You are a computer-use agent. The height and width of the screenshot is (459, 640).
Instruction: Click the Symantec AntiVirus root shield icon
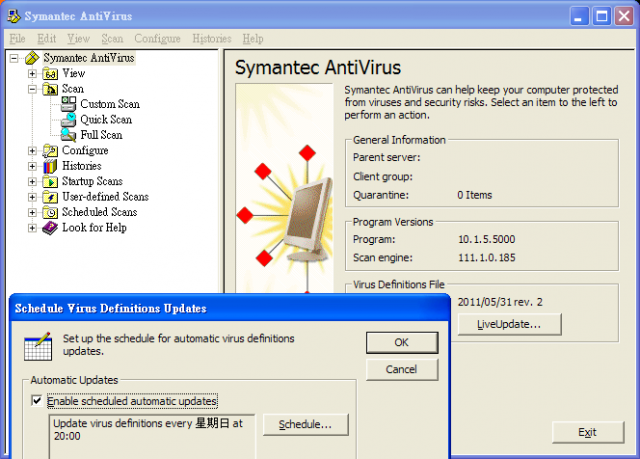pos(32,58)
